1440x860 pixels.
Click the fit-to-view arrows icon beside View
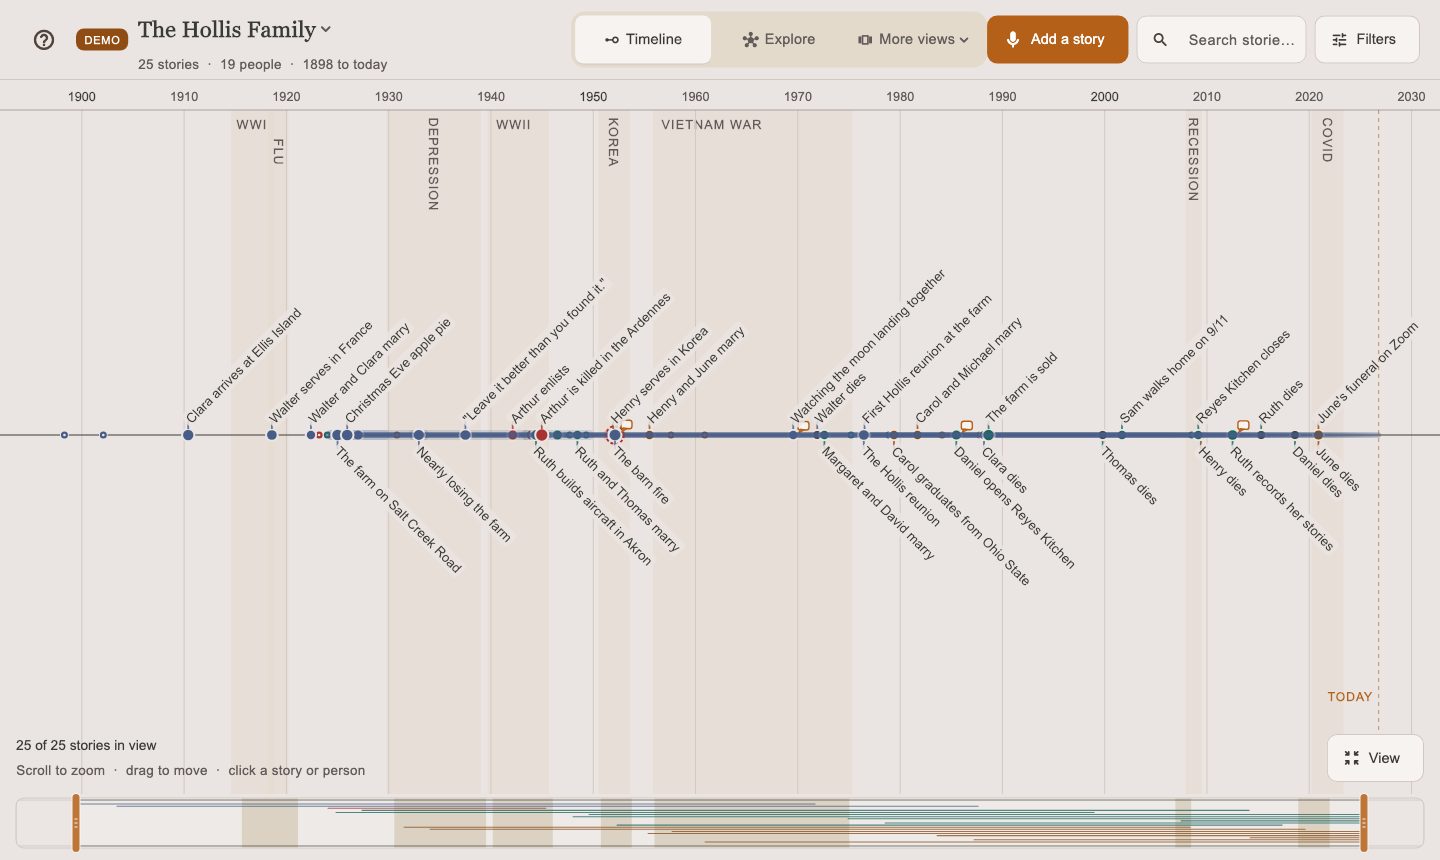point(1352,758)
